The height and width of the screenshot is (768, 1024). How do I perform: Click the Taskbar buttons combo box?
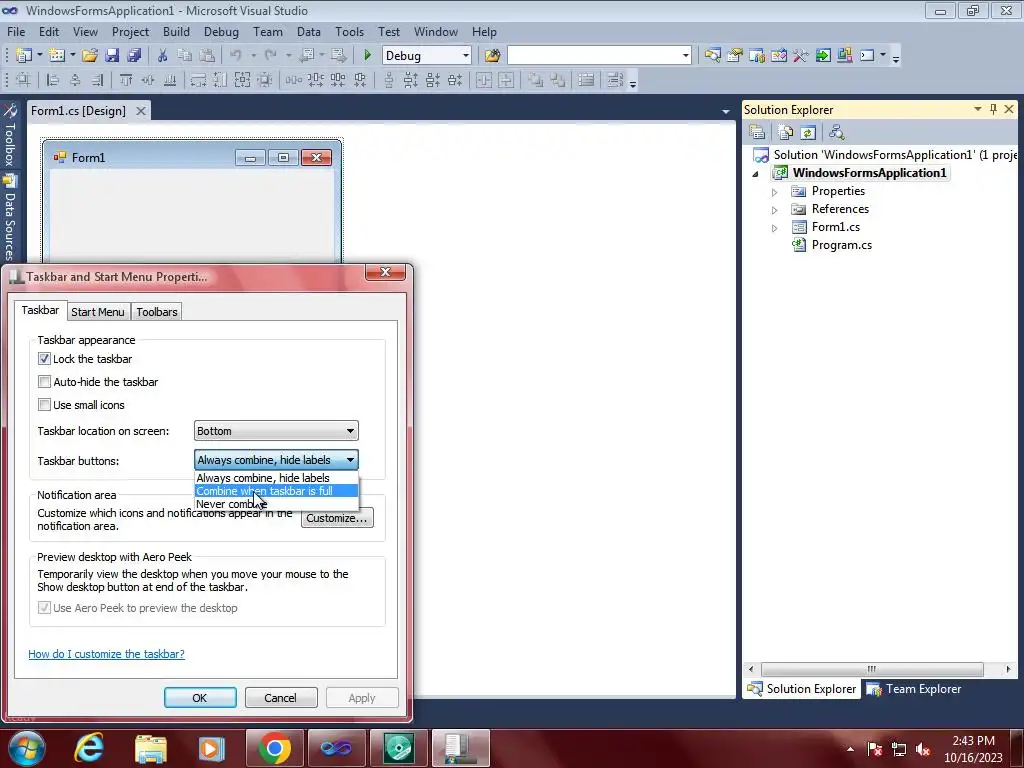point(276,460)
